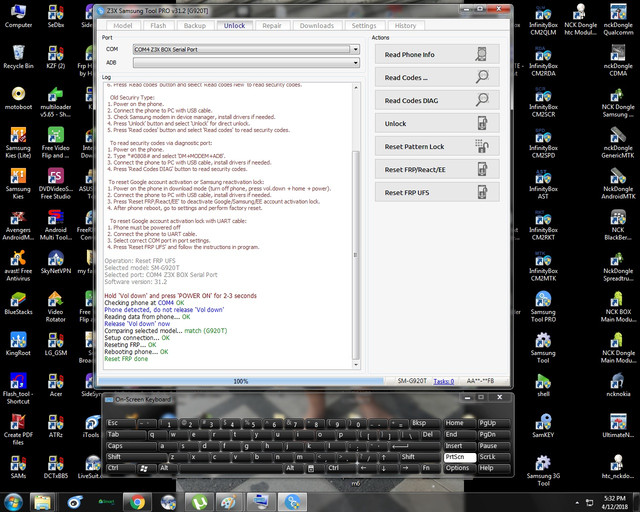Switch to the Downloads tab

317,26
